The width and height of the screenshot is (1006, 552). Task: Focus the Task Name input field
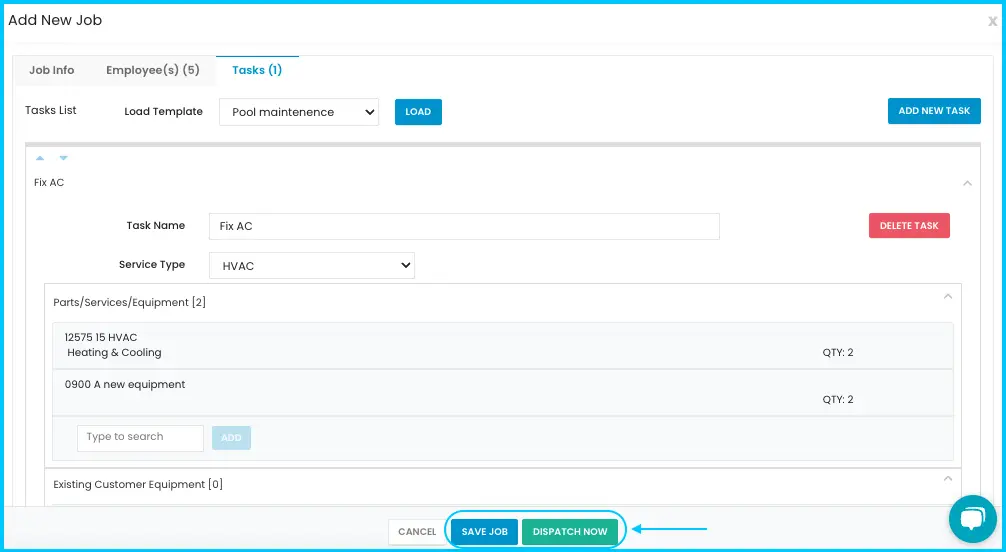[x=465, y=227]
